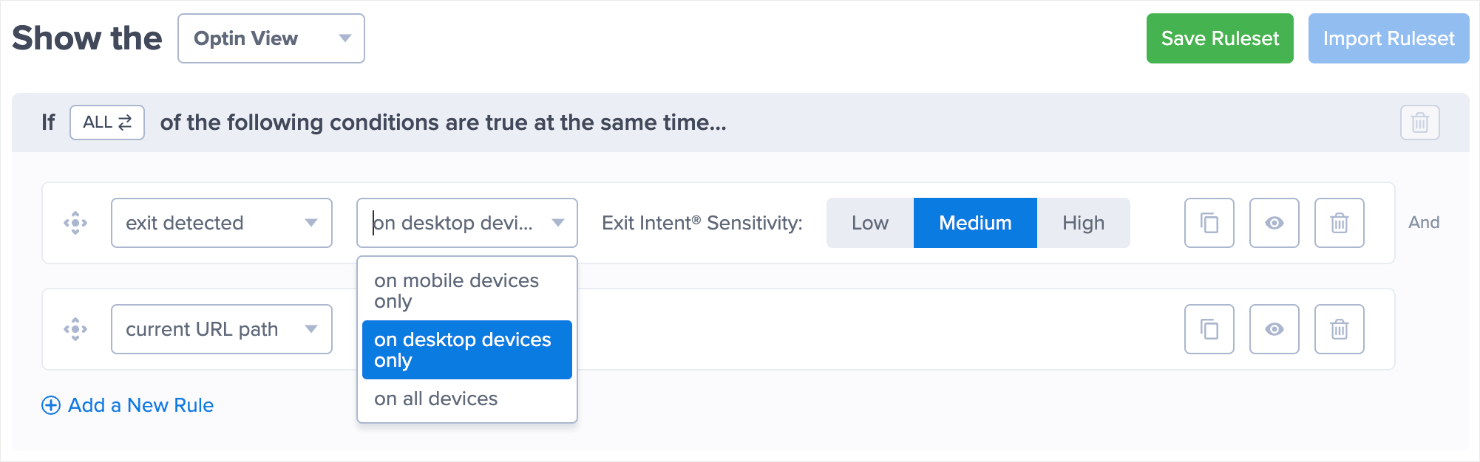This screenshot has height=462, width=1480.
Task: Set Exit Intent sensitivity to High
Action: (x=1083, y=223)
